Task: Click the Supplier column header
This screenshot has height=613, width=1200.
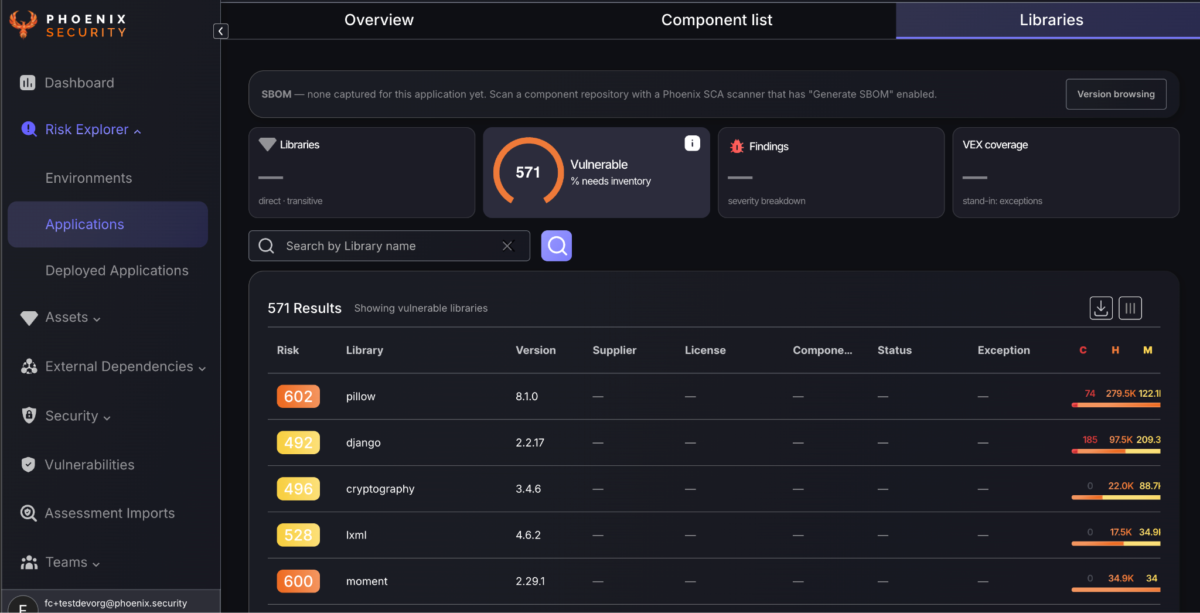Action: click(614, 351)
